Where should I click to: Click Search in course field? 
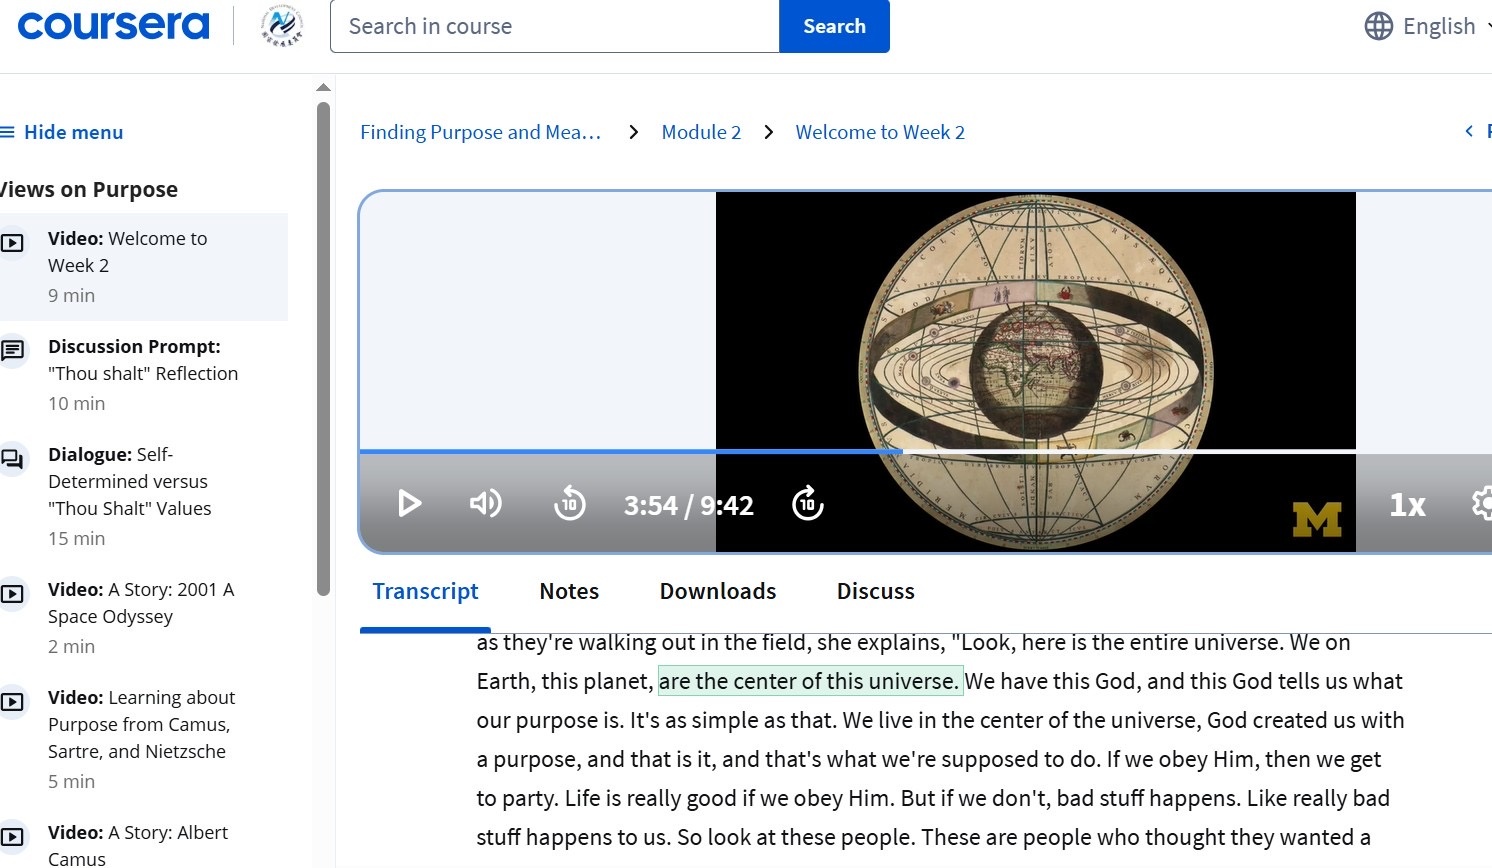coord(555,26)
